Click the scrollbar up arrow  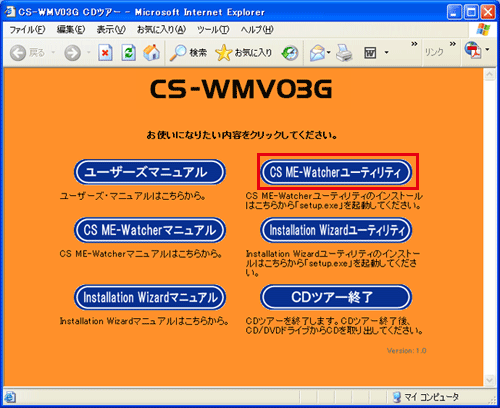coord(489,75)
